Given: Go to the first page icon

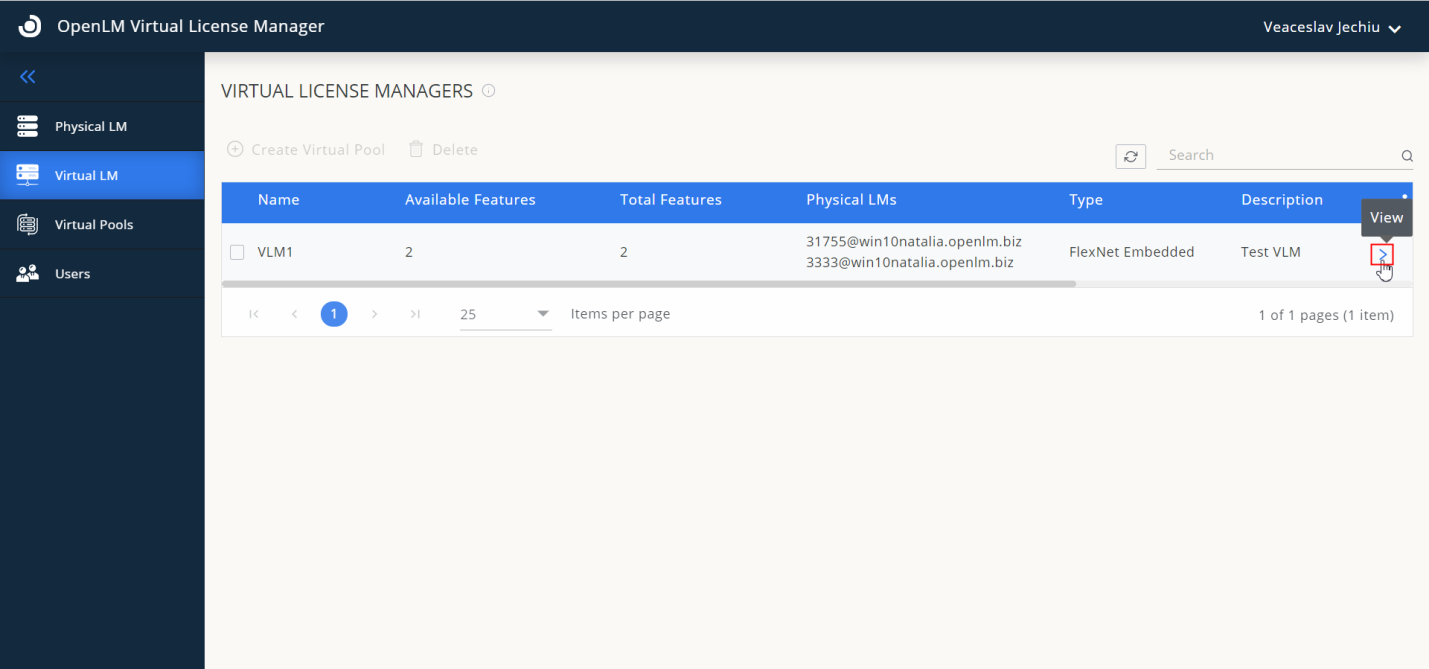Looking at the screenshot, I should coord(254,314).
